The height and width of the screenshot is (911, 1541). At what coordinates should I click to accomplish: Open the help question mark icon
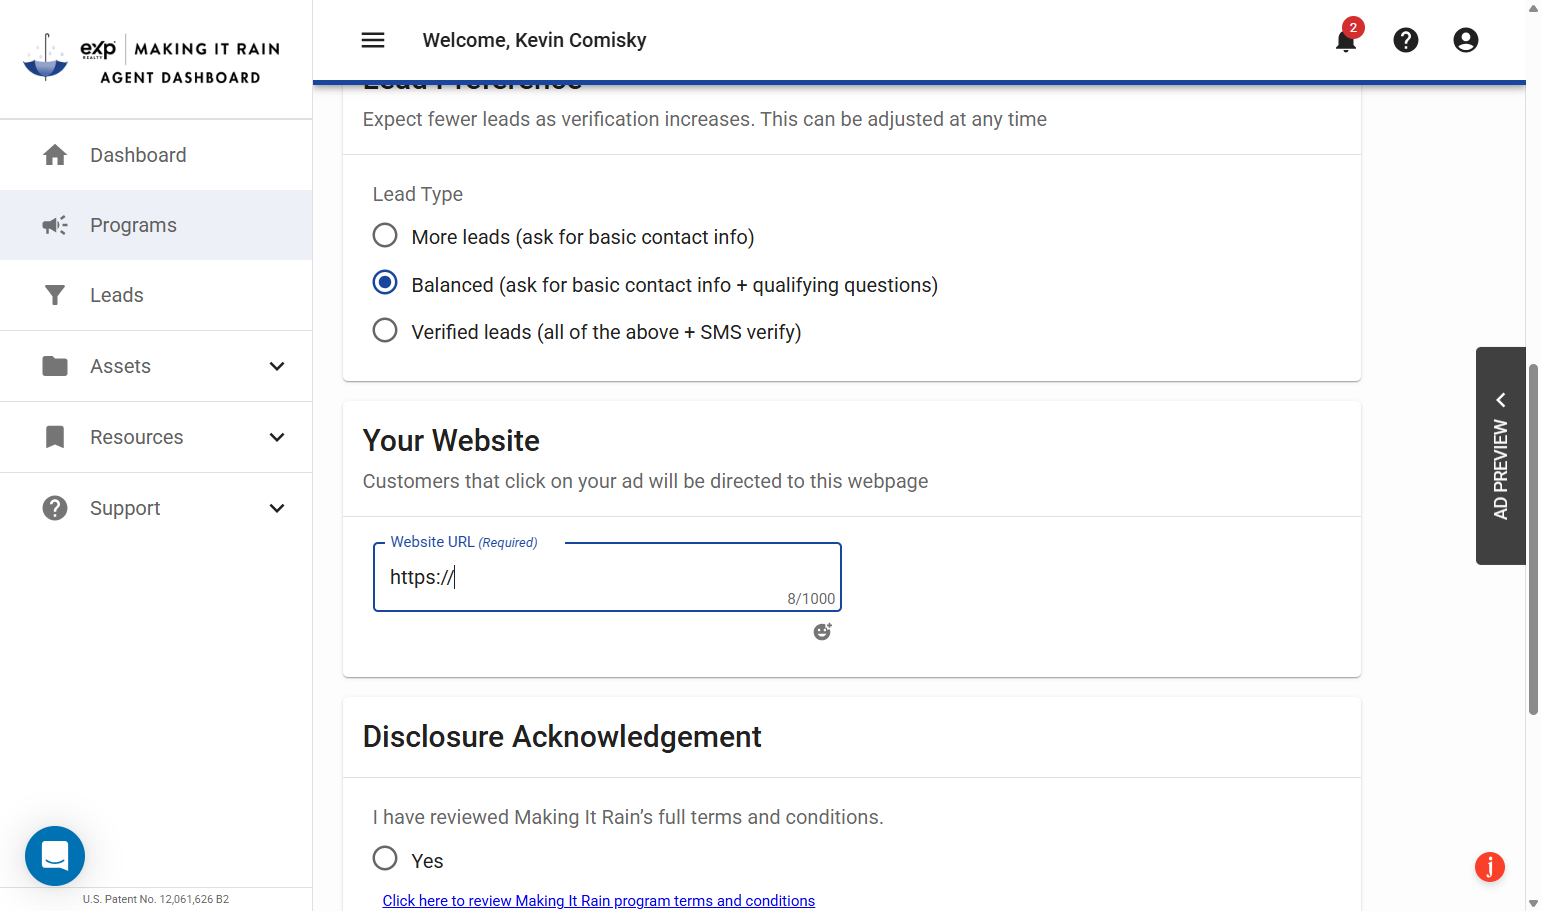1406,40
